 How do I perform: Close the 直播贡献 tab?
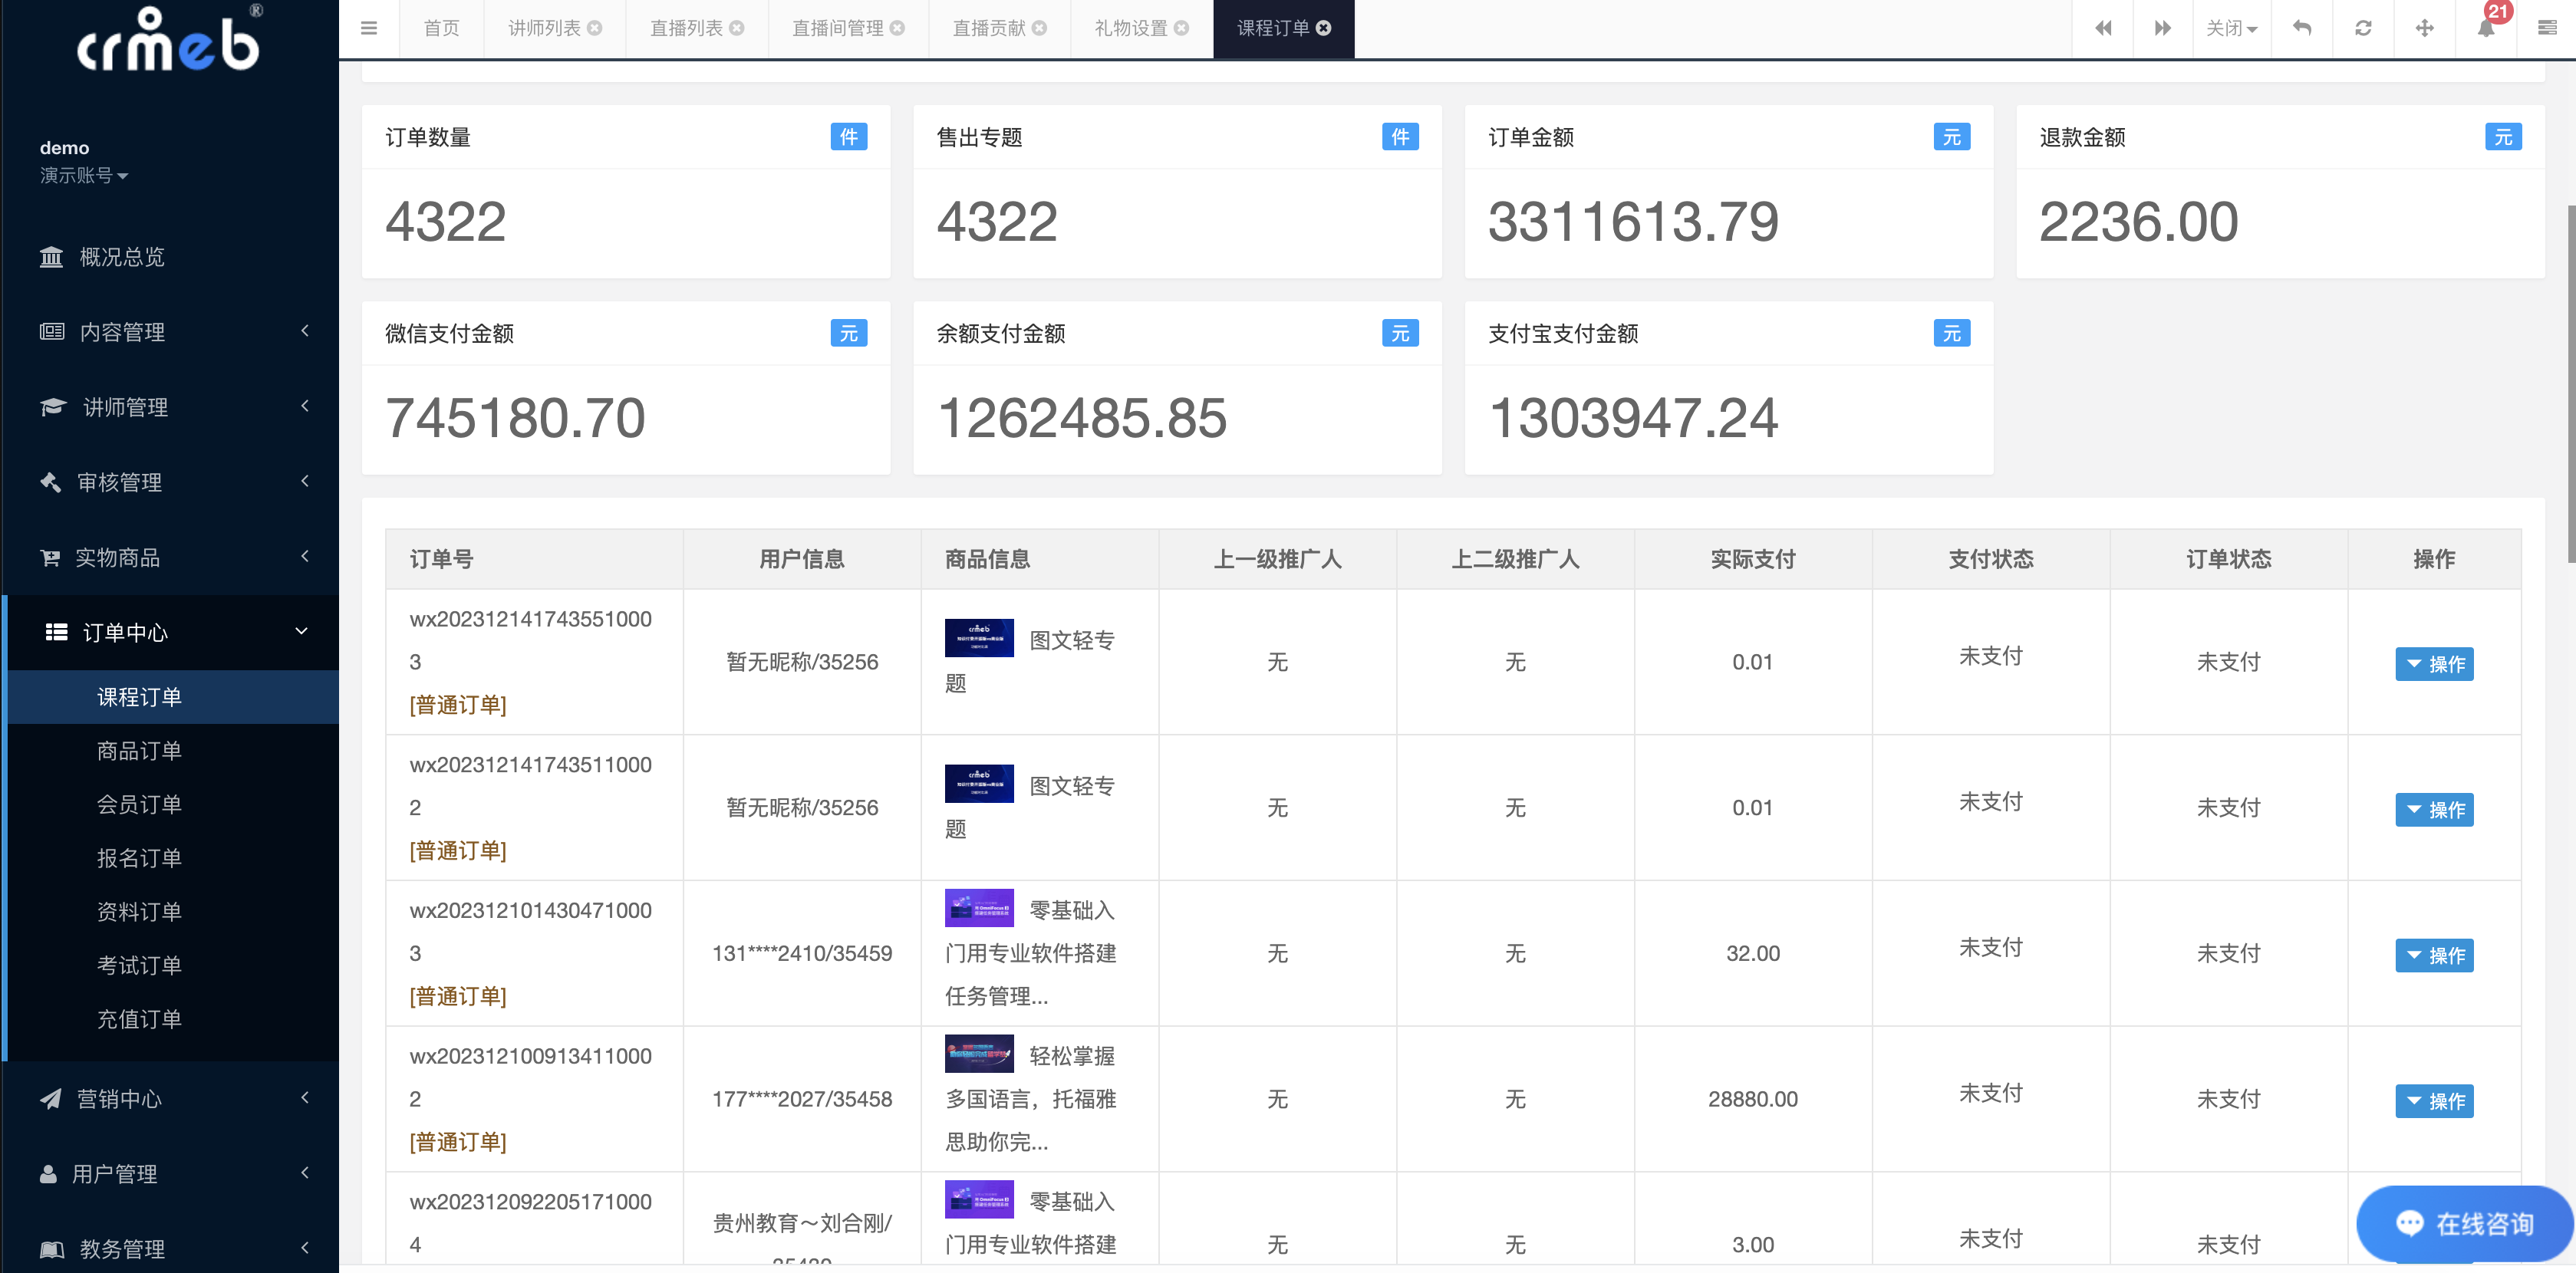click(1040, 28)
